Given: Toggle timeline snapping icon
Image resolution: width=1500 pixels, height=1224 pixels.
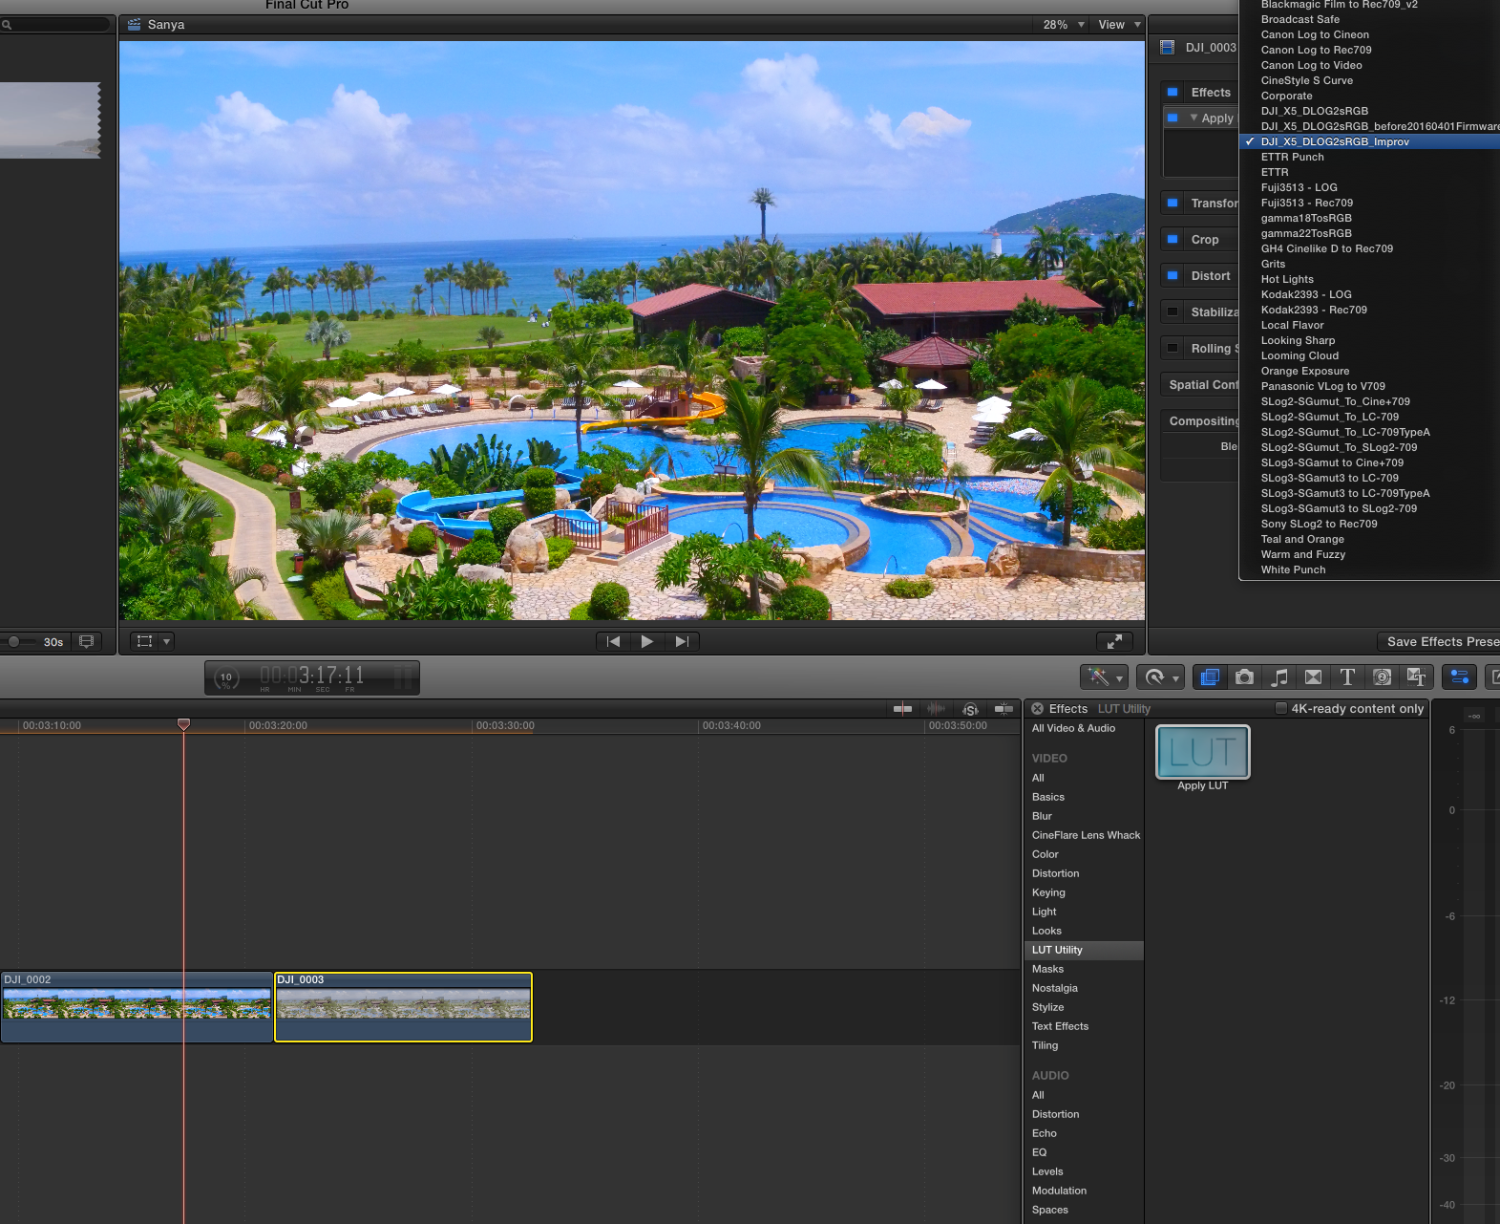Looking at the screenshot, I should 1004,708.
